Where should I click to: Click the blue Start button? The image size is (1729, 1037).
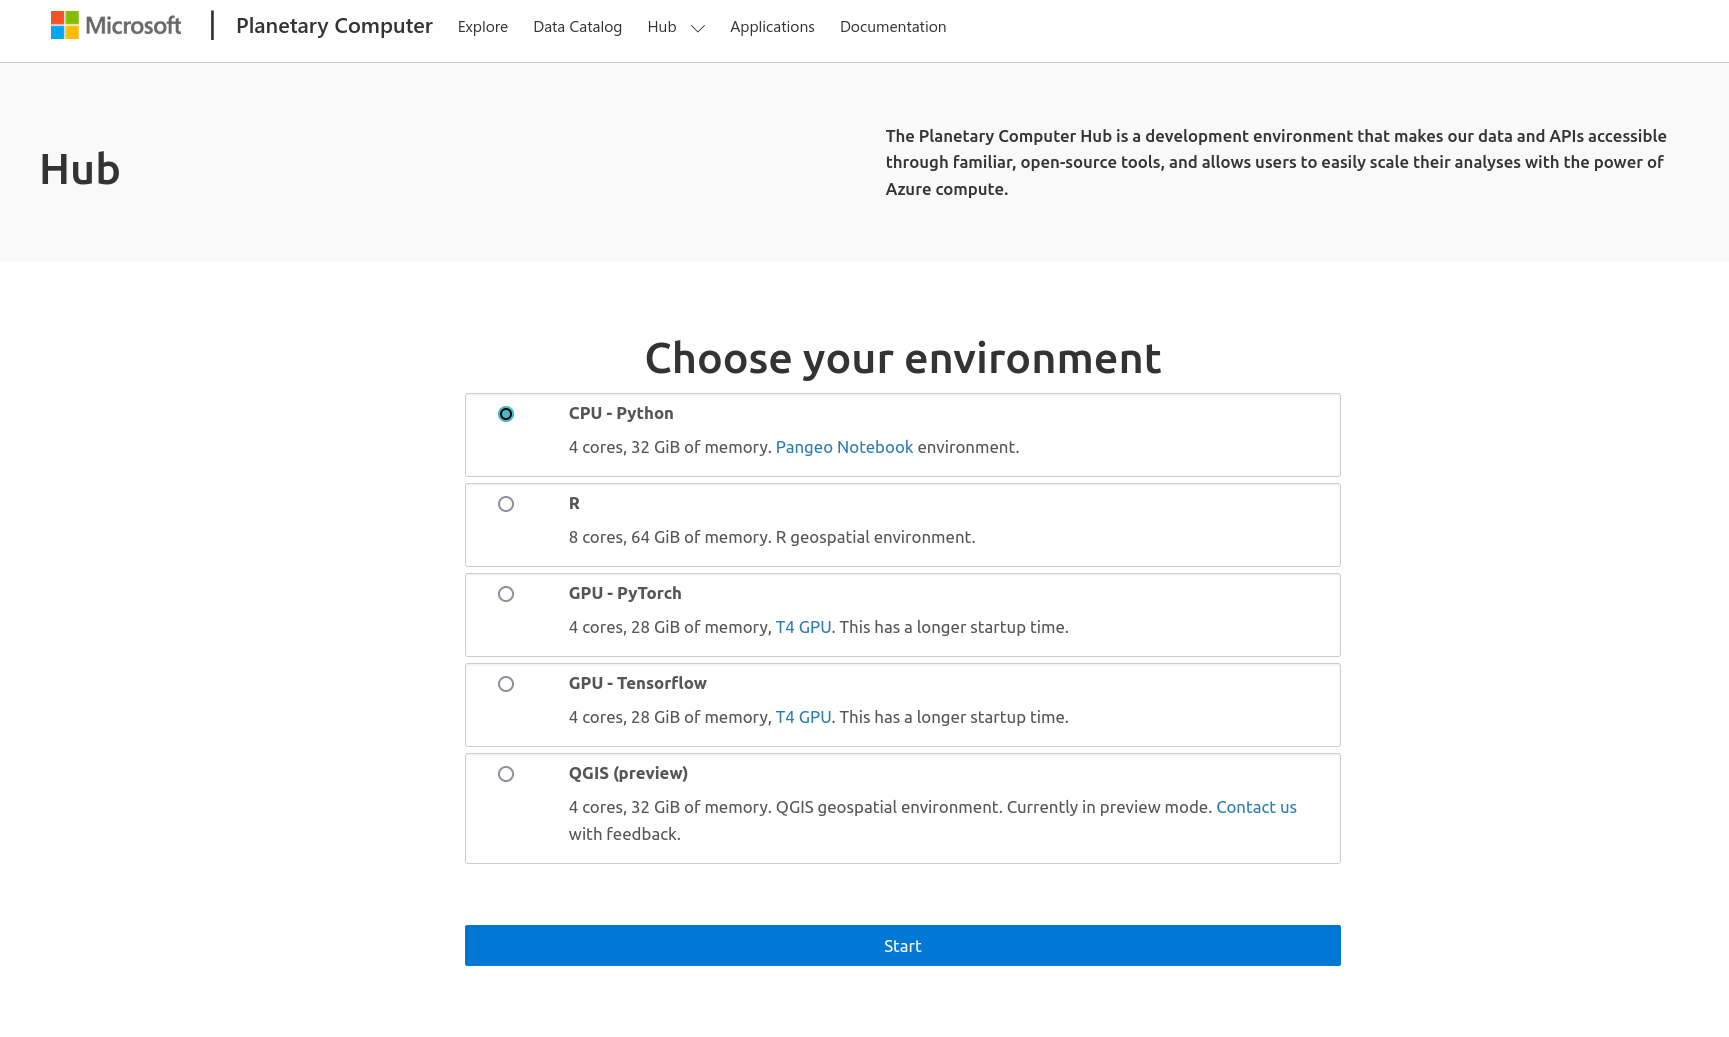click(902, 945)
